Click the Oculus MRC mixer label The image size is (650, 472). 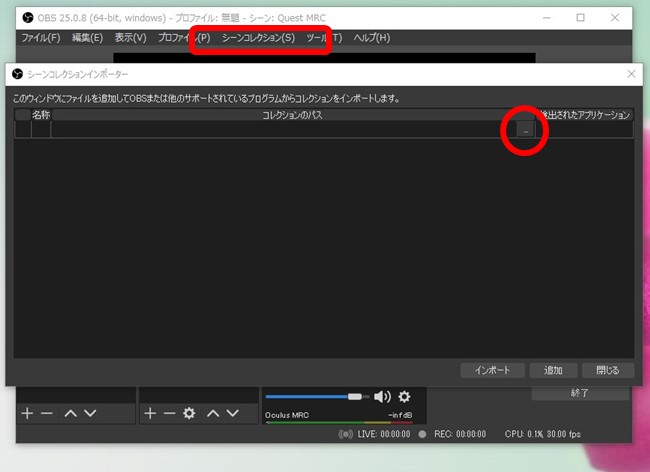[287, 415]
